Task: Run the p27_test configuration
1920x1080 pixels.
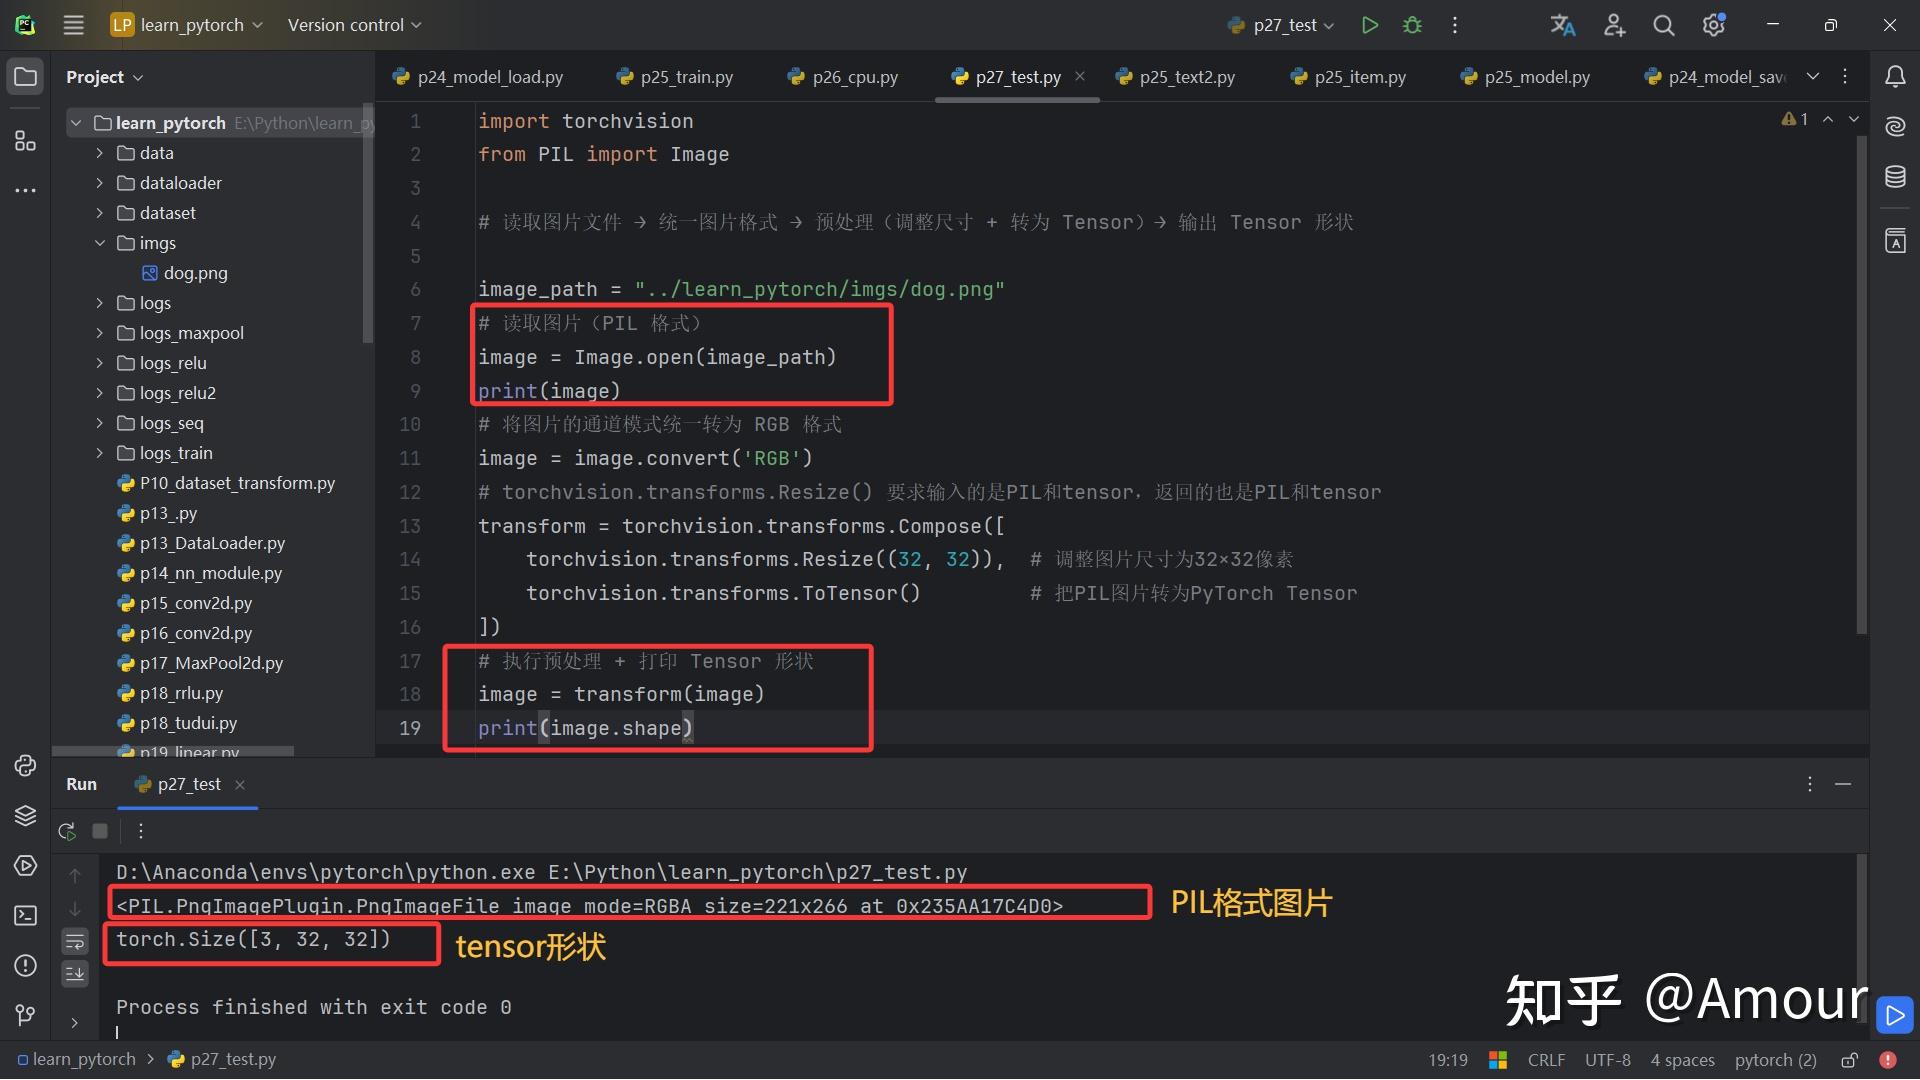Action: click(x=1370, y=25)
